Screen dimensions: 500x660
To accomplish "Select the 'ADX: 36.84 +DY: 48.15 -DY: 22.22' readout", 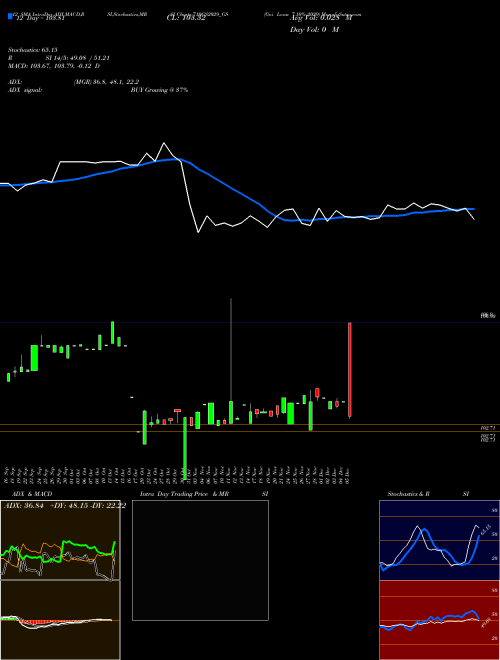I will pos(65,506).
